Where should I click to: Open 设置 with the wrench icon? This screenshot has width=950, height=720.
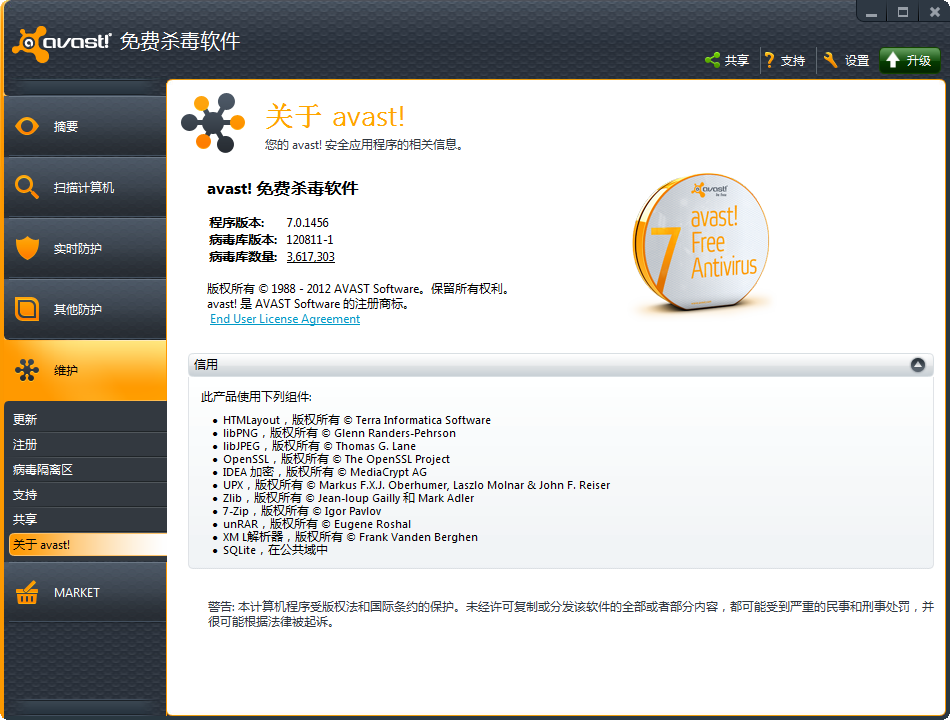tap(830, 60)
